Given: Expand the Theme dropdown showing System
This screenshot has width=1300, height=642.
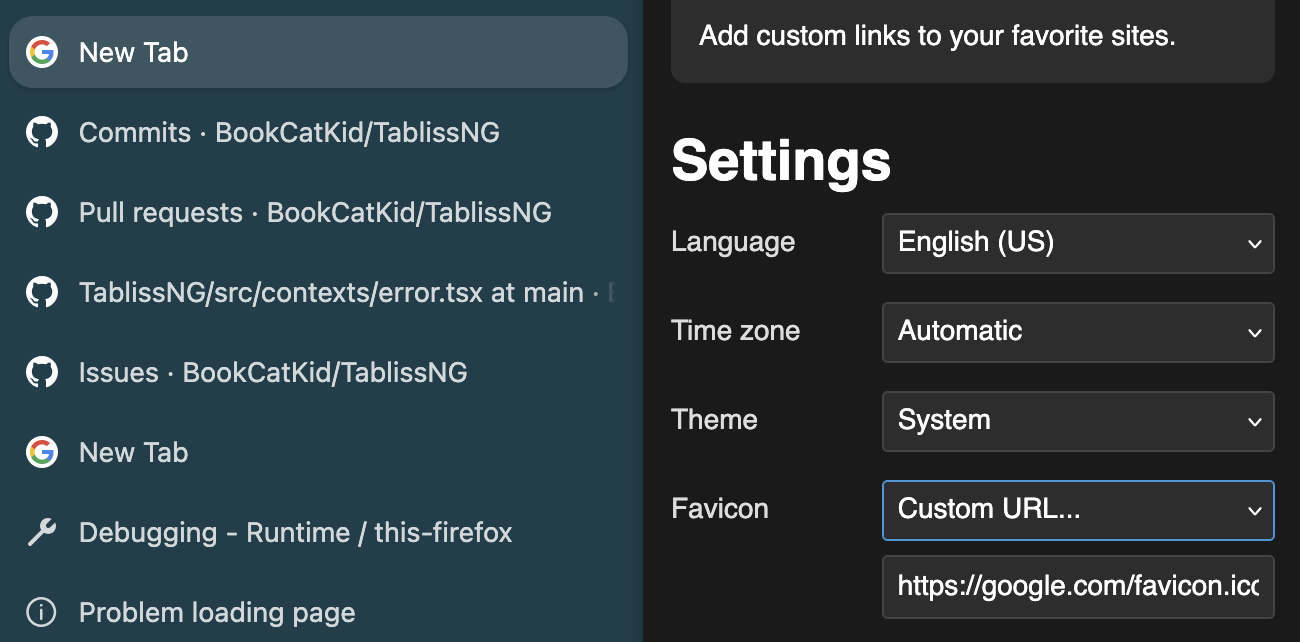Looking at the screenshot, I should pos(1077,421).
